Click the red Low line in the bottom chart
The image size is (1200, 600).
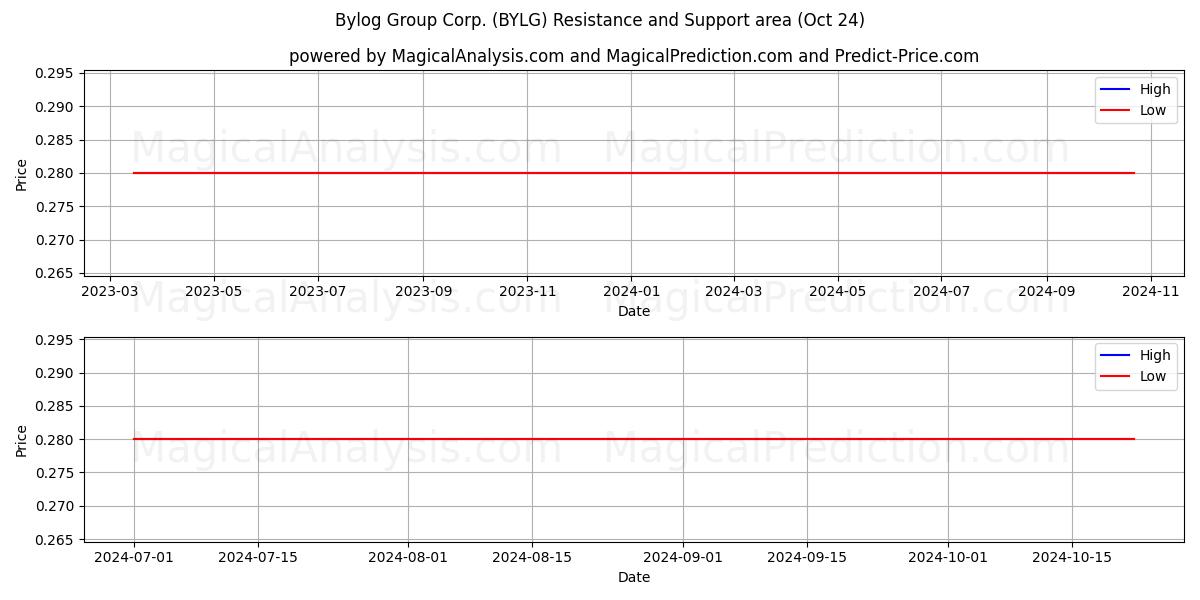(x=634, y=439)
